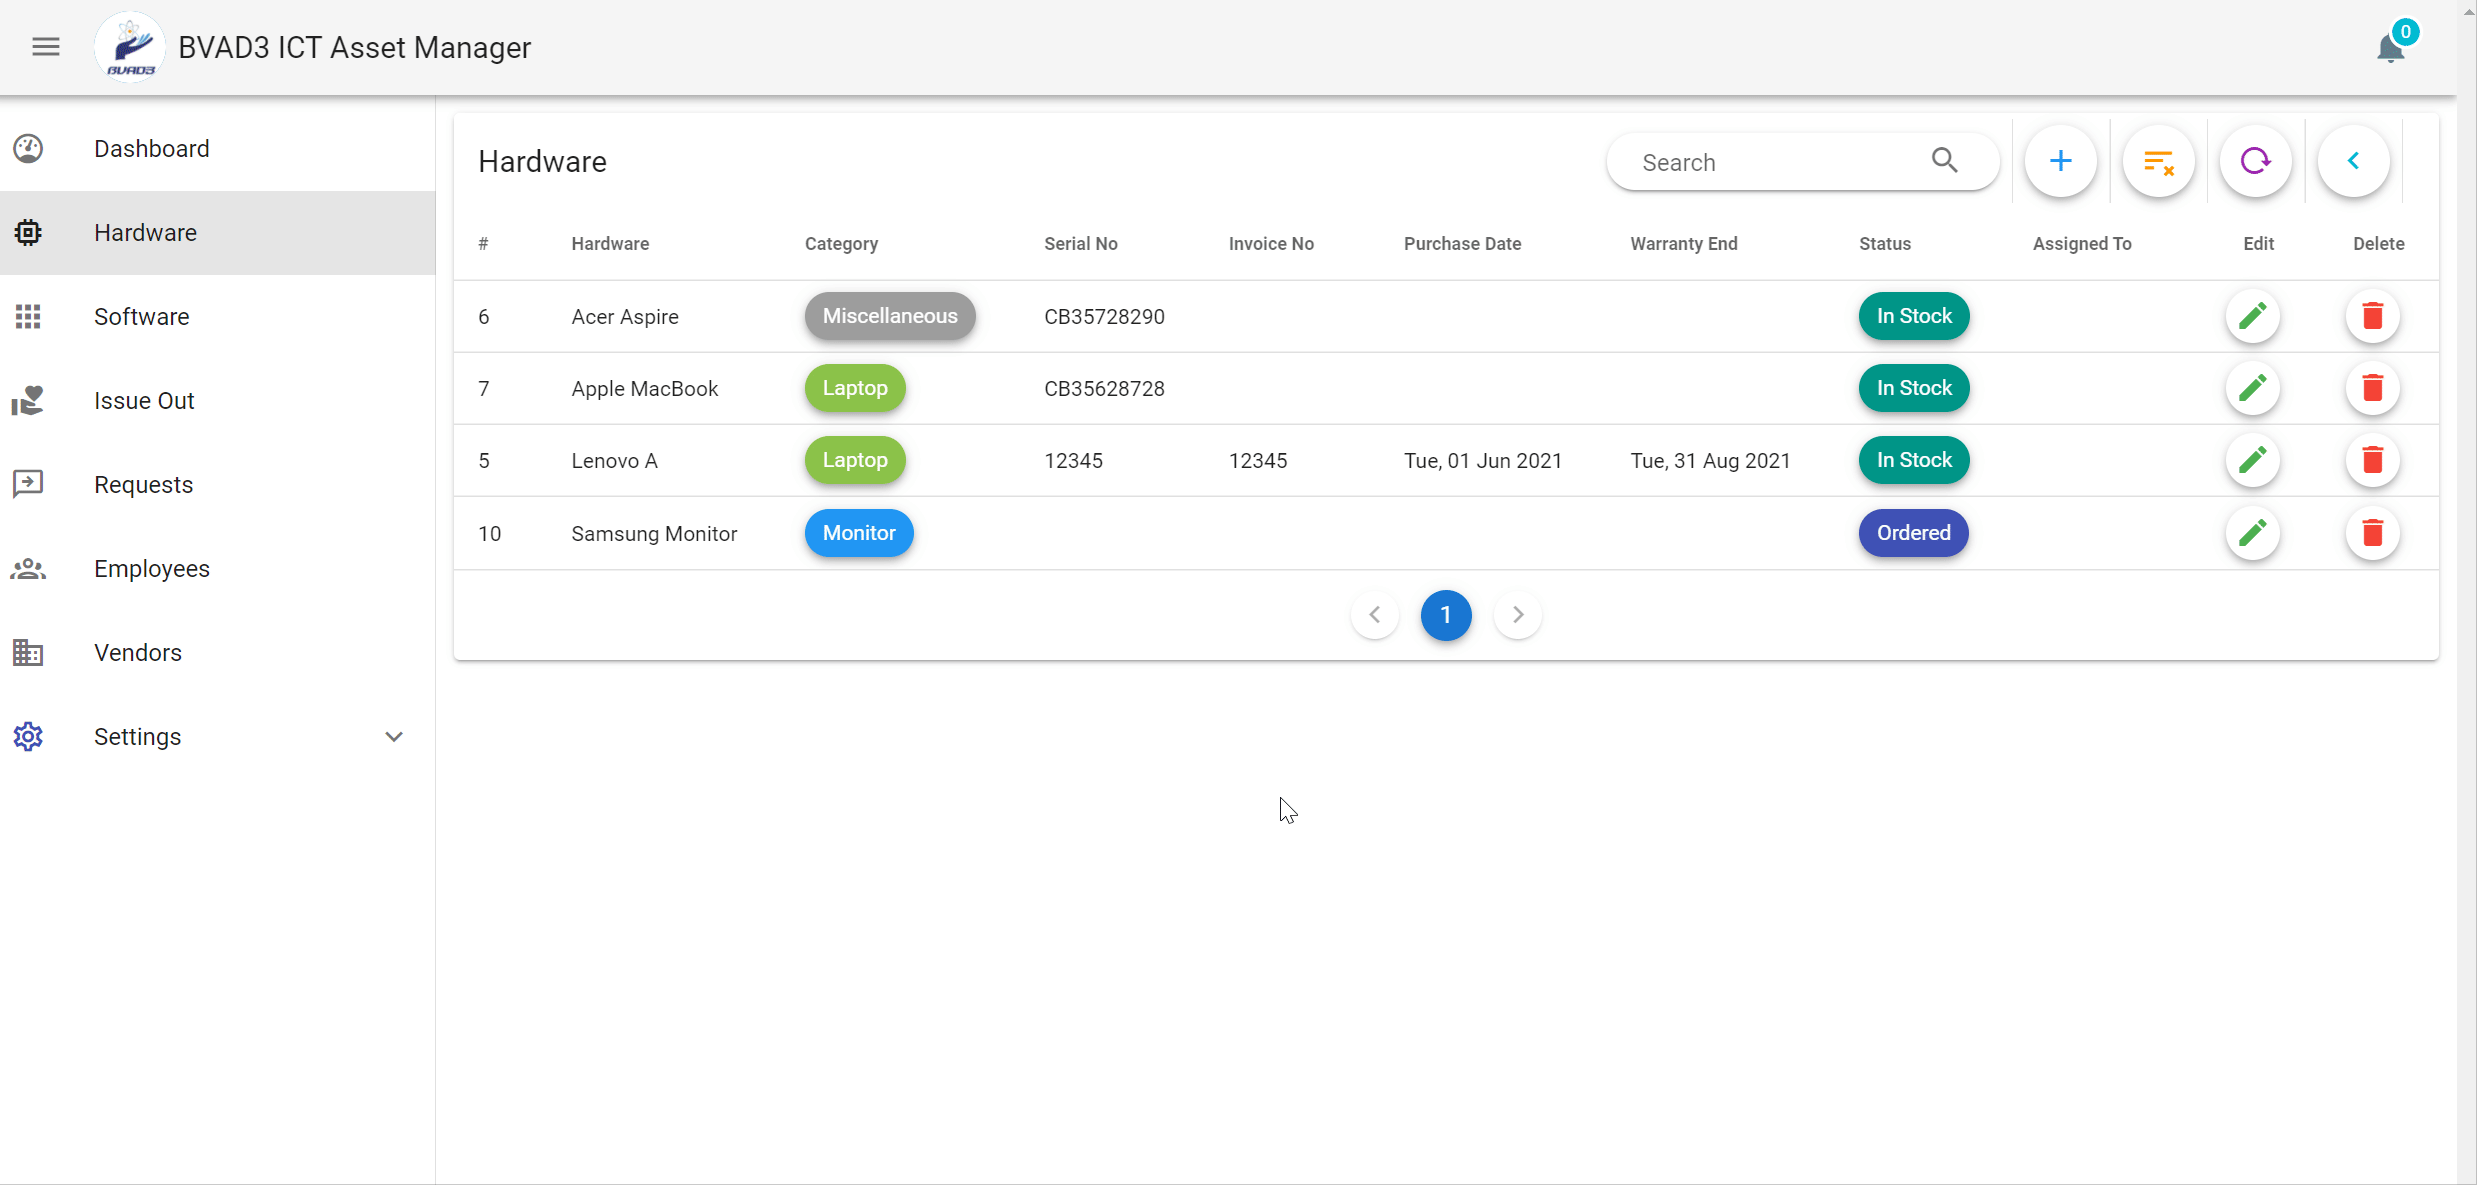Clear filters with the orange filter icon
The width and height of the screenshot is (2477, 1185).
coord(2158,161)
